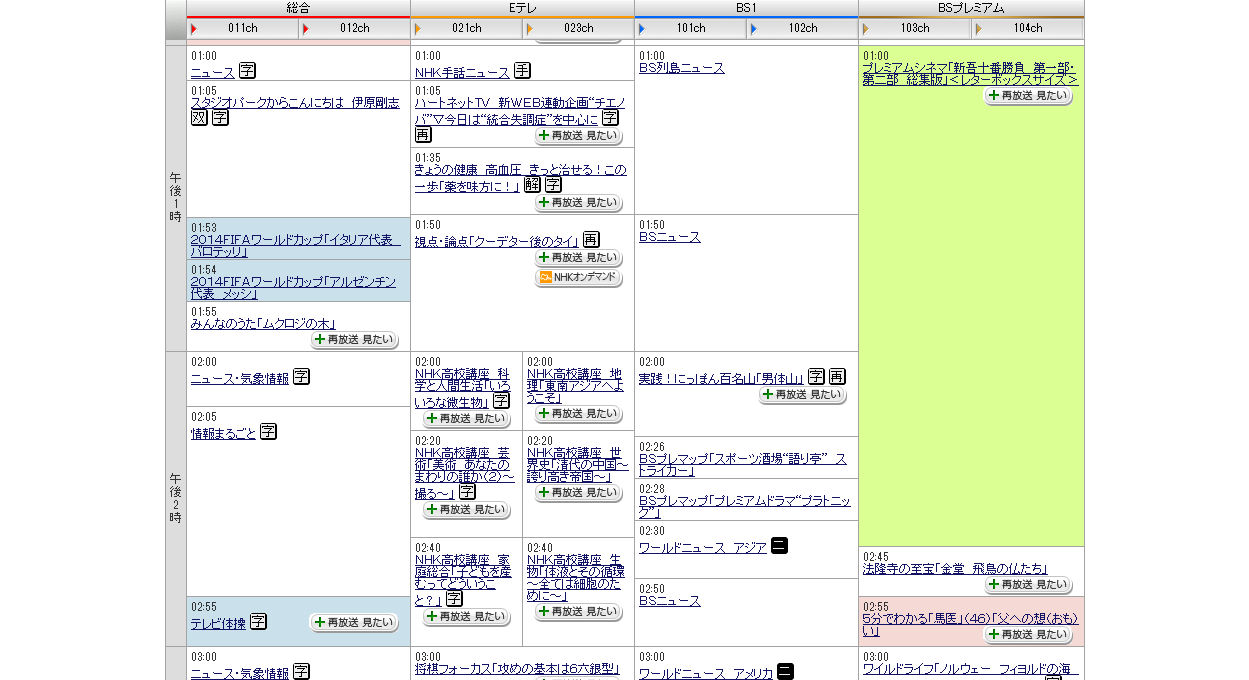Click 字 icon beside テレビ体操
The height and width of the screenshot is (680, 1249).
pos(258,621)
